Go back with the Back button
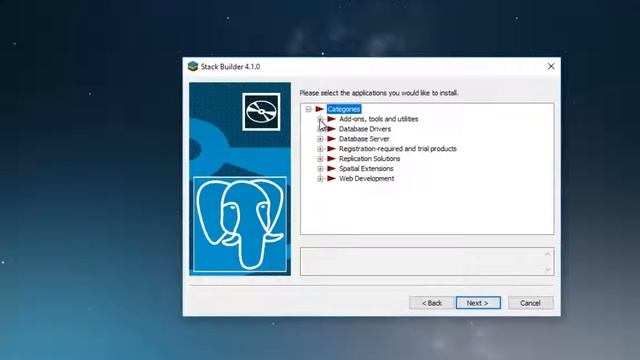640x360 pixels. [x=431, y=303]
